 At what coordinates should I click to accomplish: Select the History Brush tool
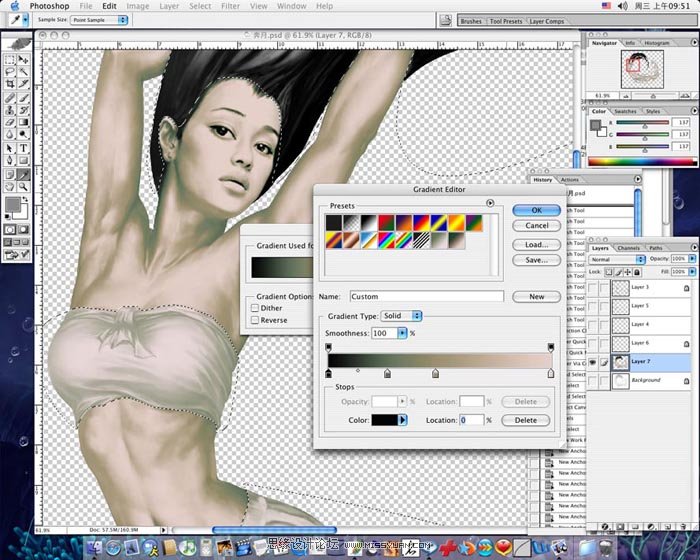coord(23,110)
